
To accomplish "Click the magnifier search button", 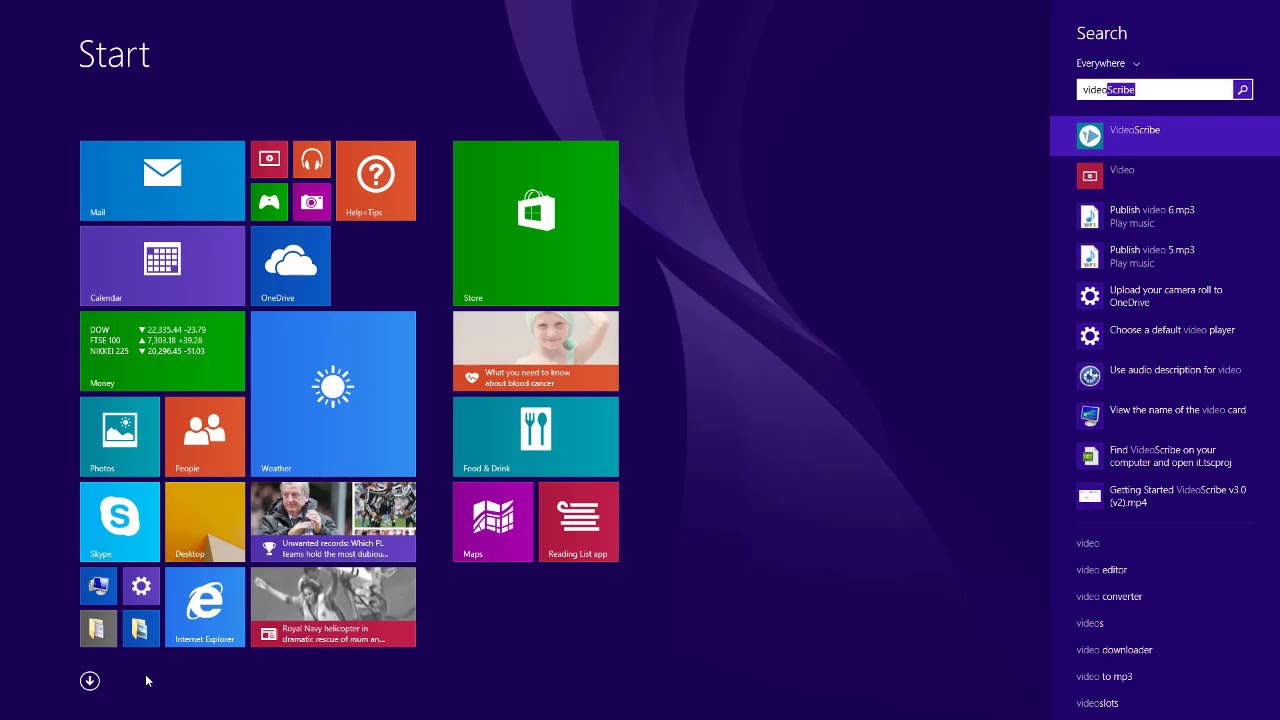I will tap(1243, 90).
